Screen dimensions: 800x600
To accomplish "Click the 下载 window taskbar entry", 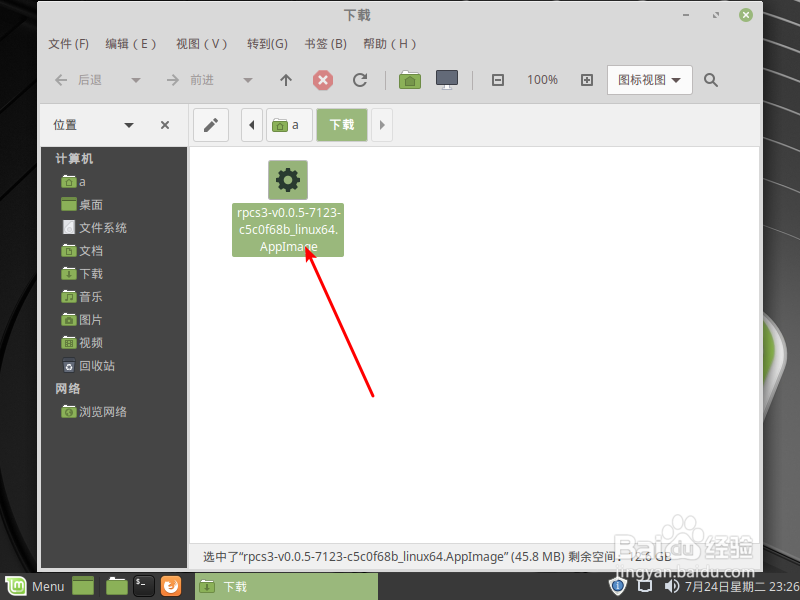I will [286, 586].
